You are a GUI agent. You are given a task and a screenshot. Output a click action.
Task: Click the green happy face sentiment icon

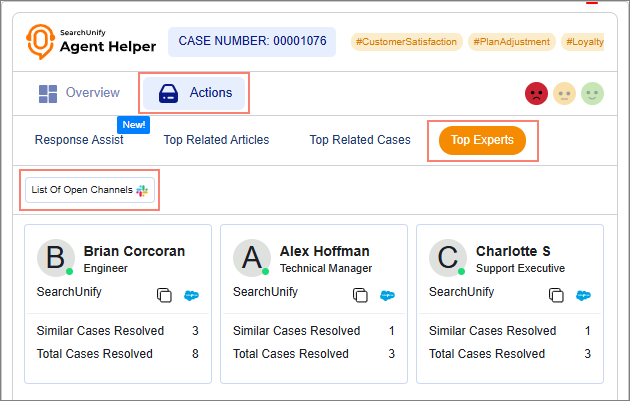(x=592, y=93)
